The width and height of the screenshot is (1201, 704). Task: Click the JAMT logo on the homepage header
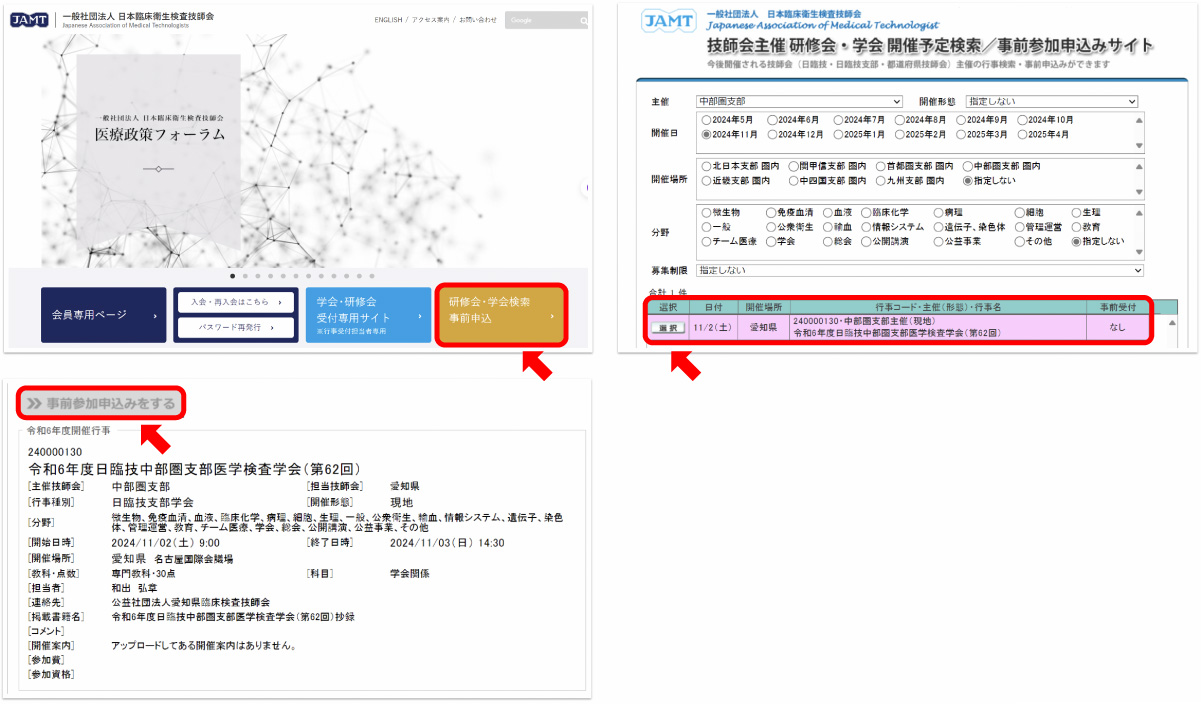(29, 19)
